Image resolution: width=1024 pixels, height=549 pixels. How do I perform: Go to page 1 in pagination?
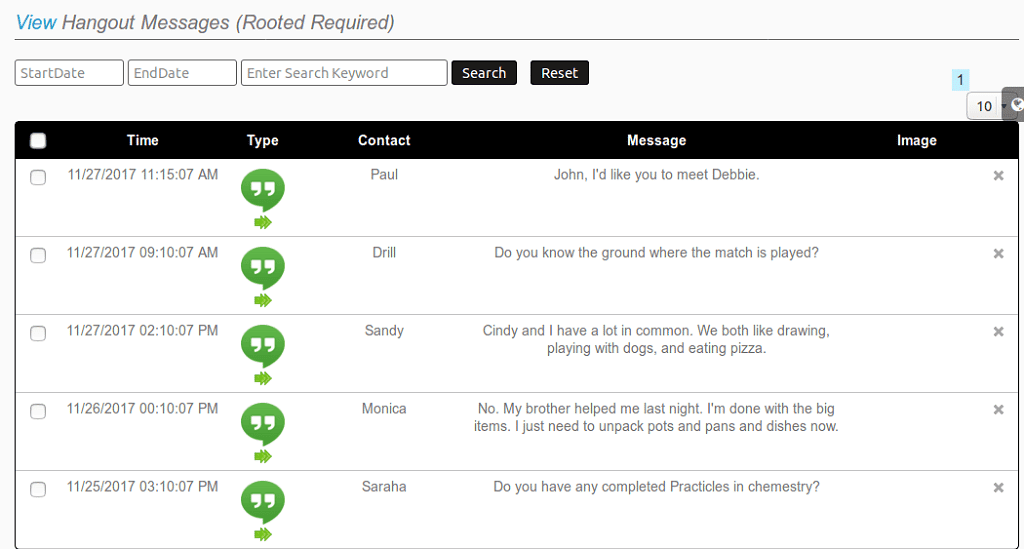coord(960,80)
